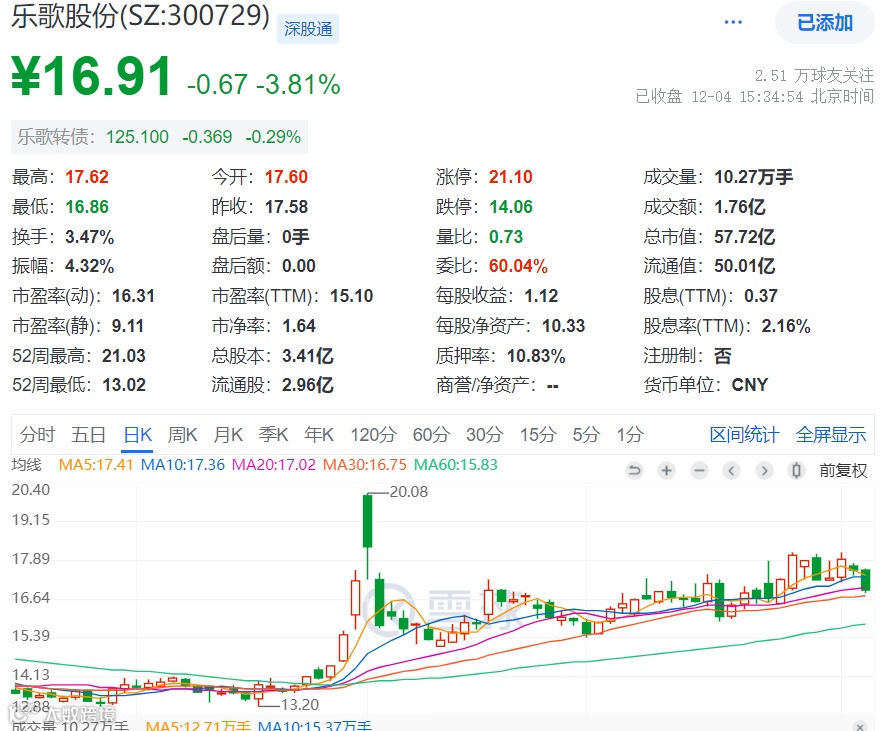Click the 质押率 value 10.83%
883x731 pixels.
(536, 356)
